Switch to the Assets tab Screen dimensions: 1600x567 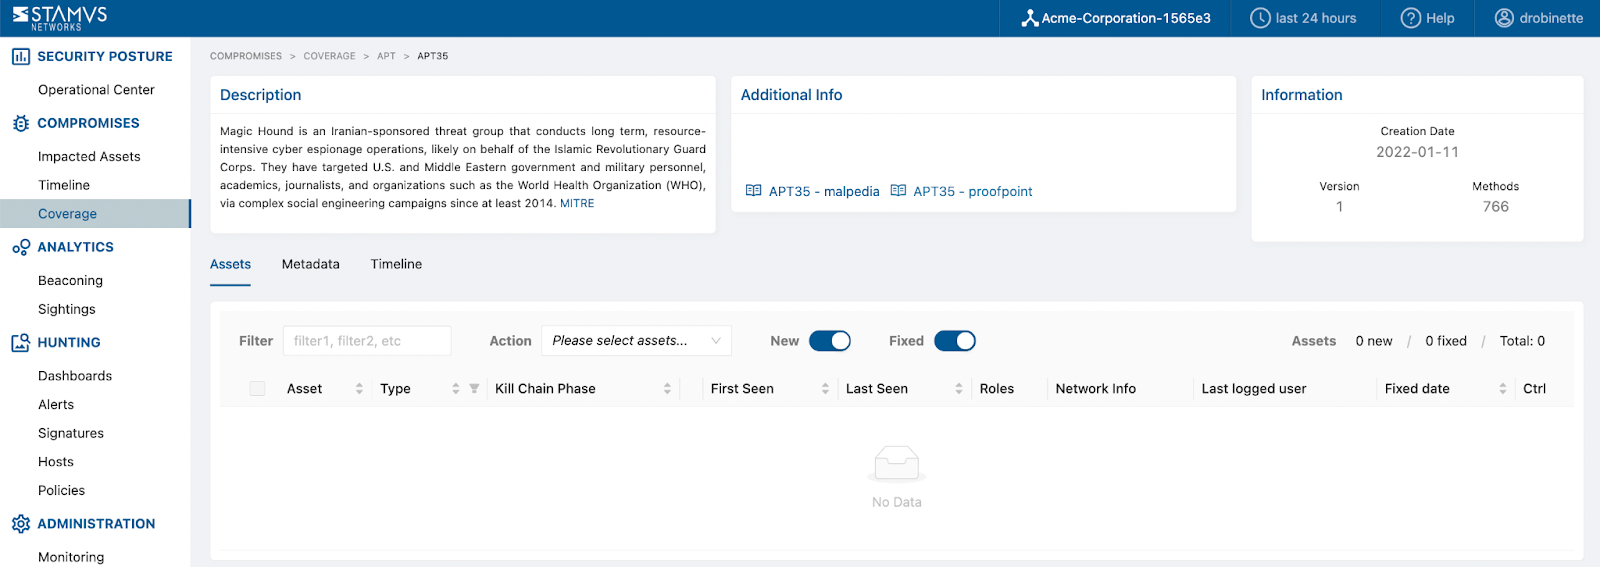[x=230, y=264]
